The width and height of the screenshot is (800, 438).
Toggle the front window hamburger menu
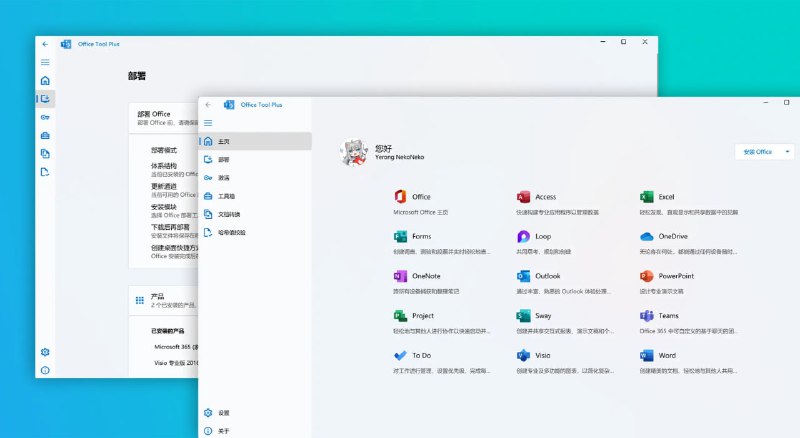208,122
